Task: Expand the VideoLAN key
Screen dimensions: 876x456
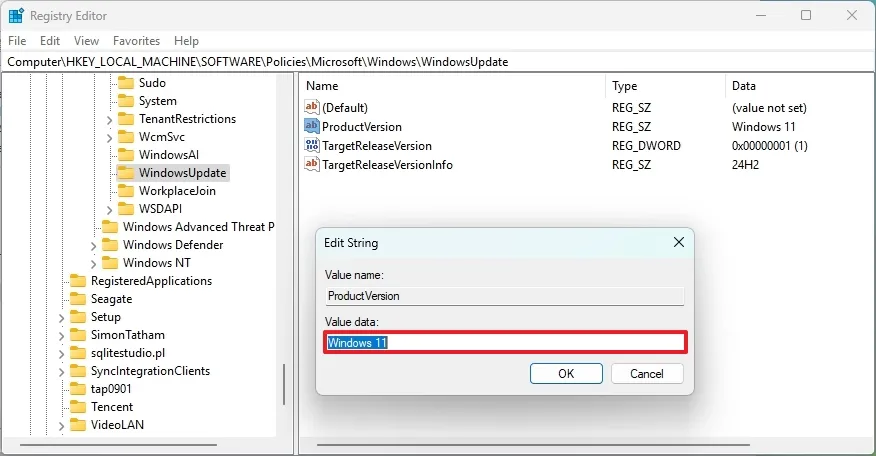Action: 61,426
